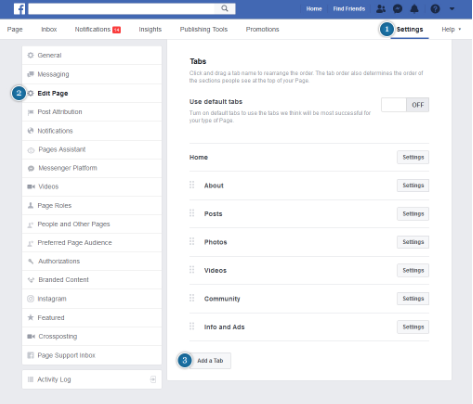Click the red notifications count badge

pos(116,30)
